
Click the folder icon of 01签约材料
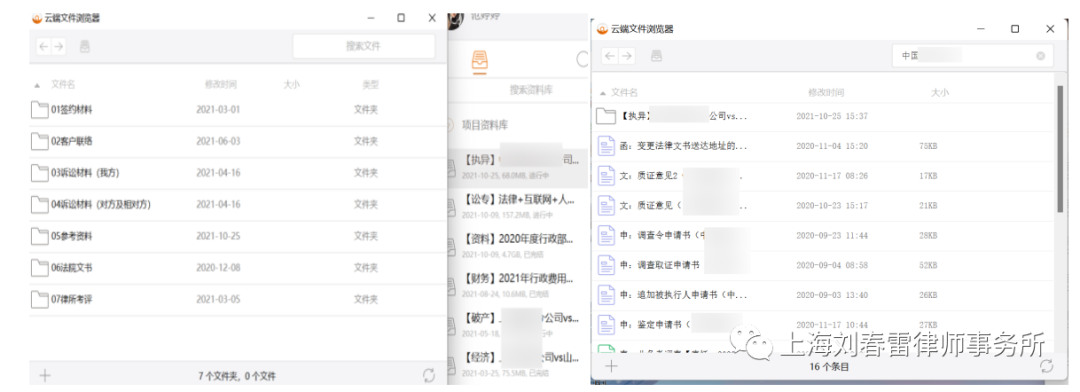click(40, 109)
